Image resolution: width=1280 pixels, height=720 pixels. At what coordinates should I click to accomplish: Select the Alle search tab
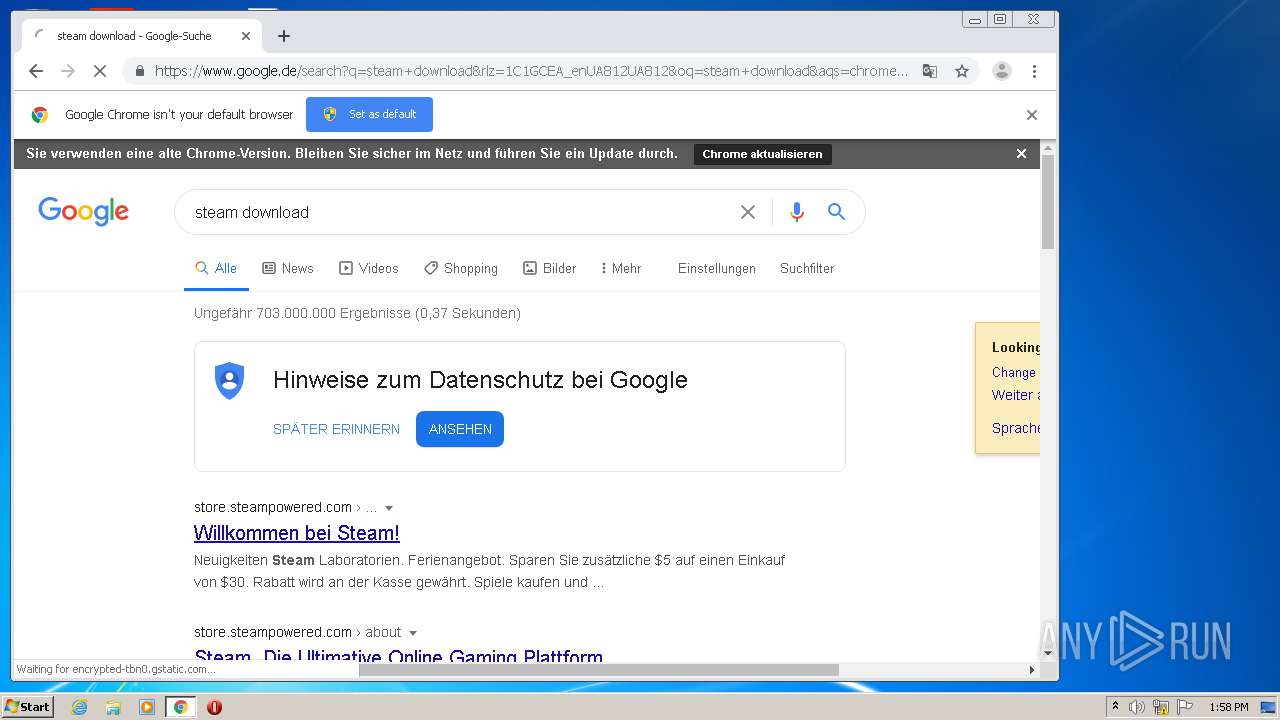(x=216, y=268)
